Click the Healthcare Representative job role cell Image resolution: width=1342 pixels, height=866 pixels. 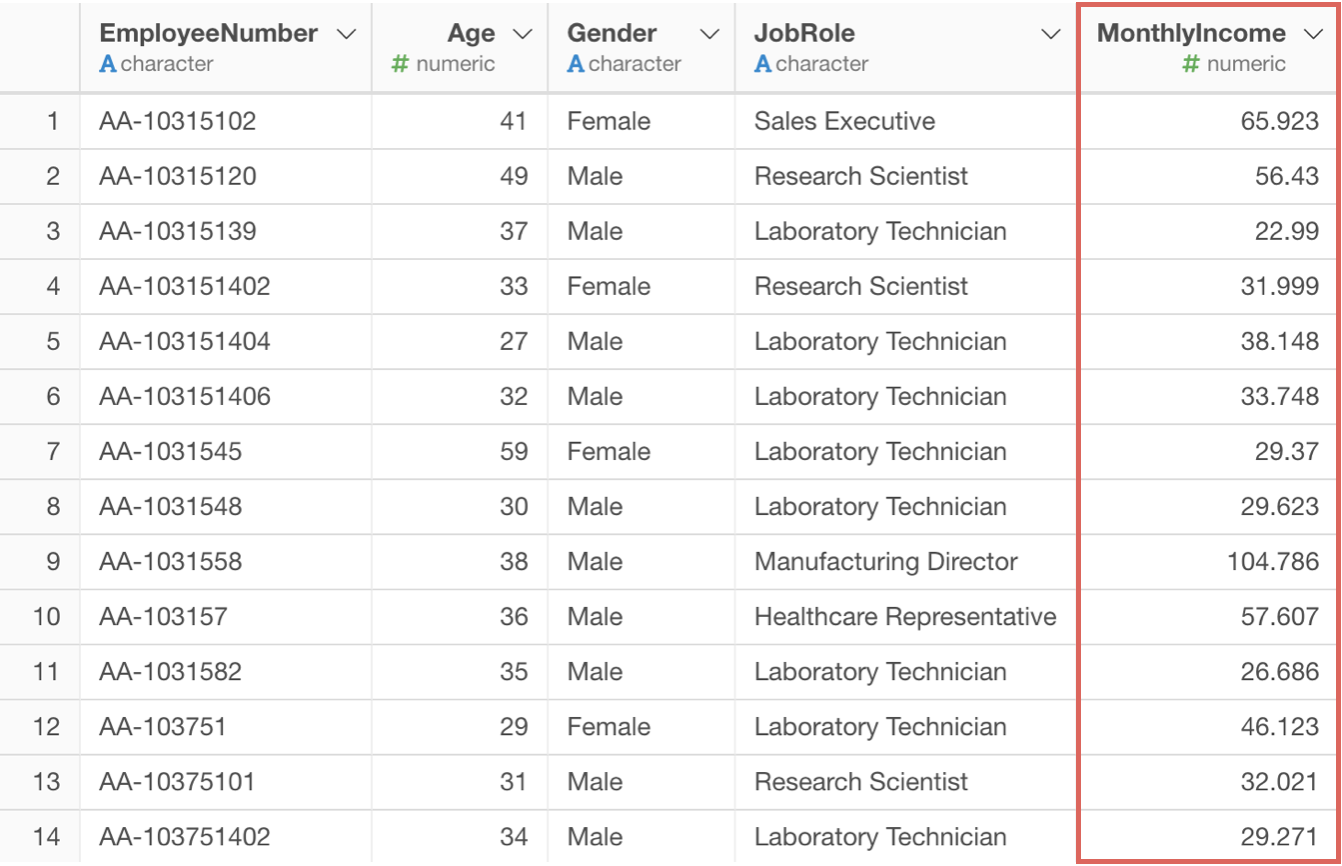click(x=906, y=617)
